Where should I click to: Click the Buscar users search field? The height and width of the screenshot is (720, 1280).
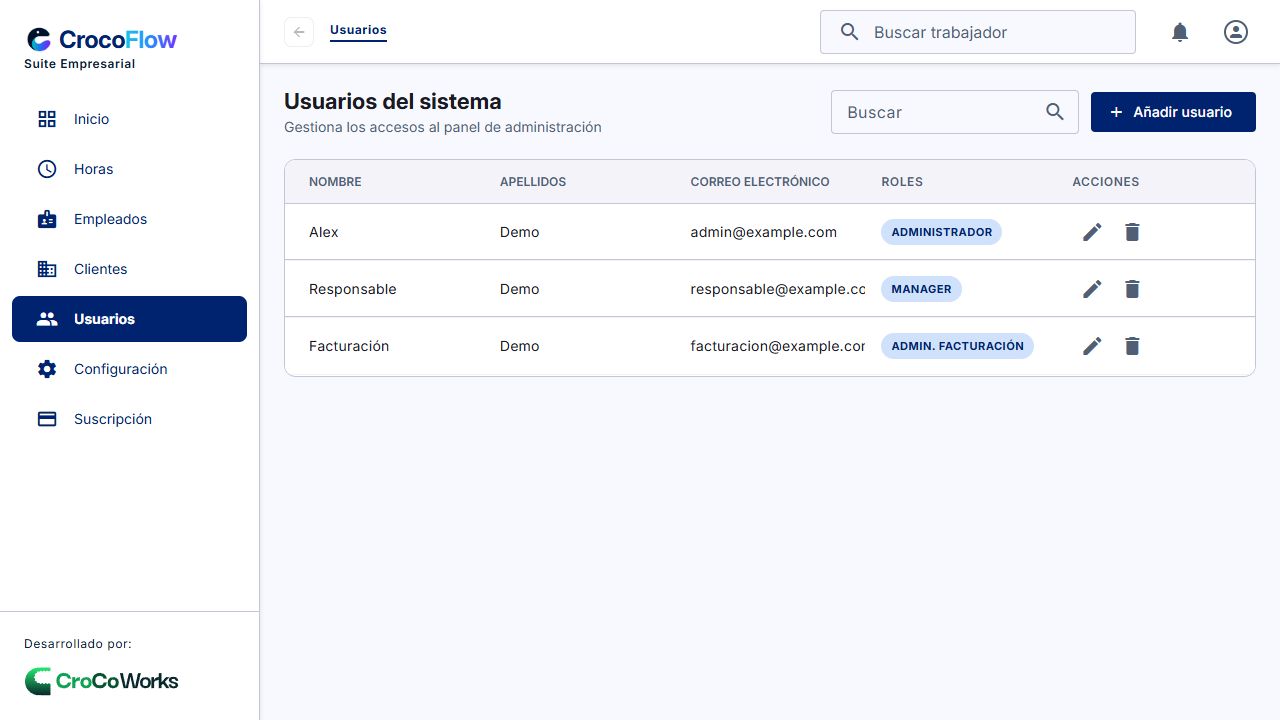click(x=955, y=112)
